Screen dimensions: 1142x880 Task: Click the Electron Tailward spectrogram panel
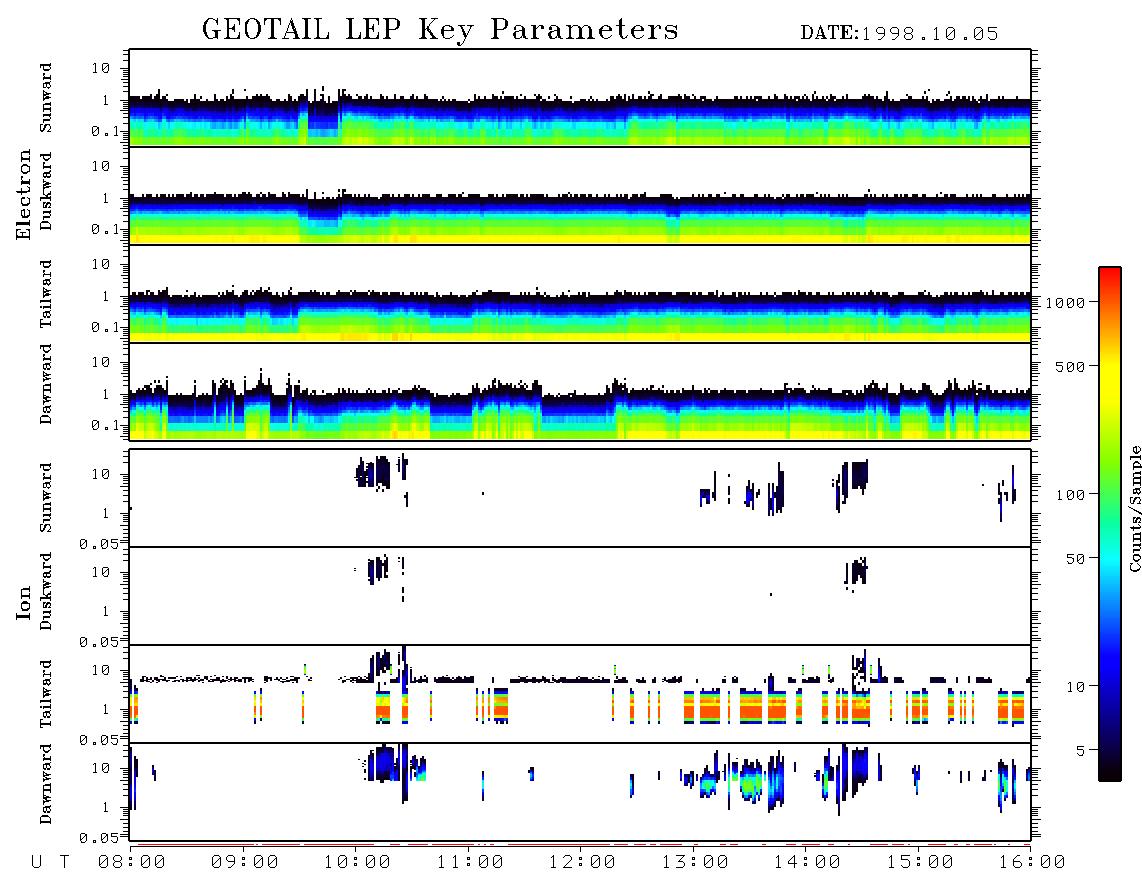[580, 294]
